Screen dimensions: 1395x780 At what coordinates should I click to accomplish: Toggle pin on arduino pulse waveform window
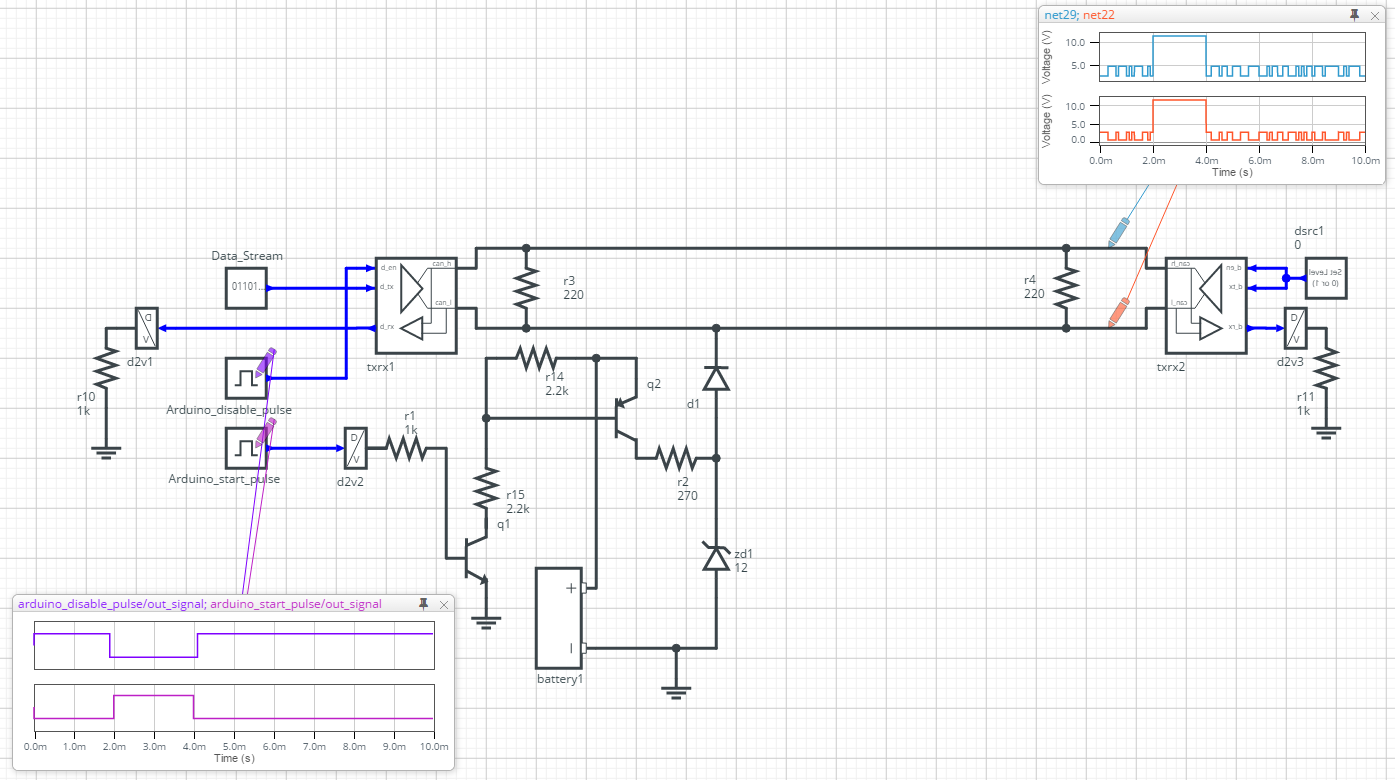[x=423, y=604]
